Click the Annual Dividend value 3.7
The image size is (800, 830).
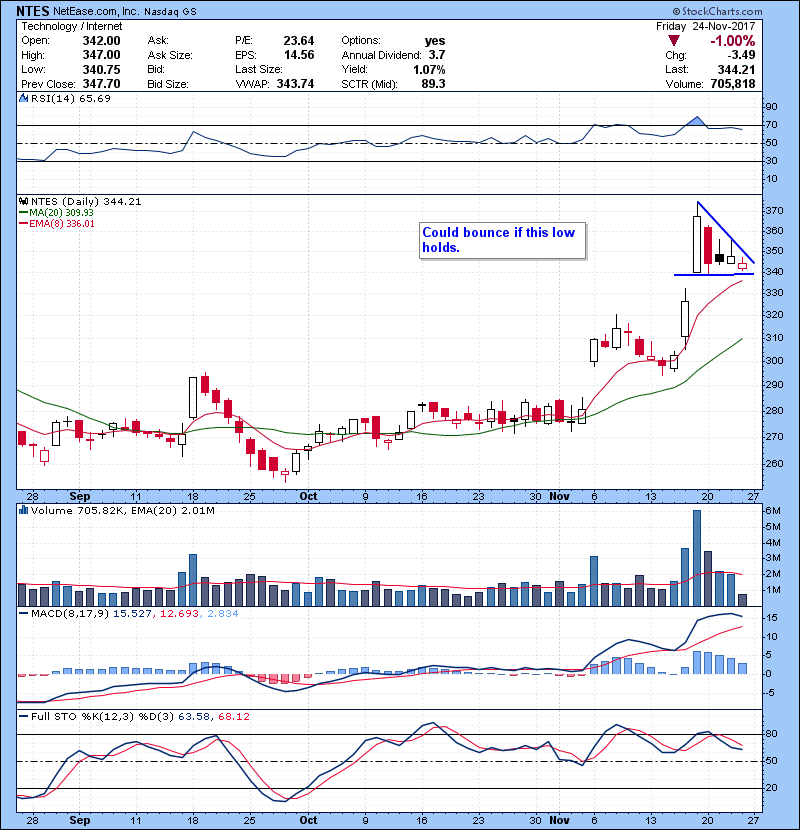click(x=437, y=55)
